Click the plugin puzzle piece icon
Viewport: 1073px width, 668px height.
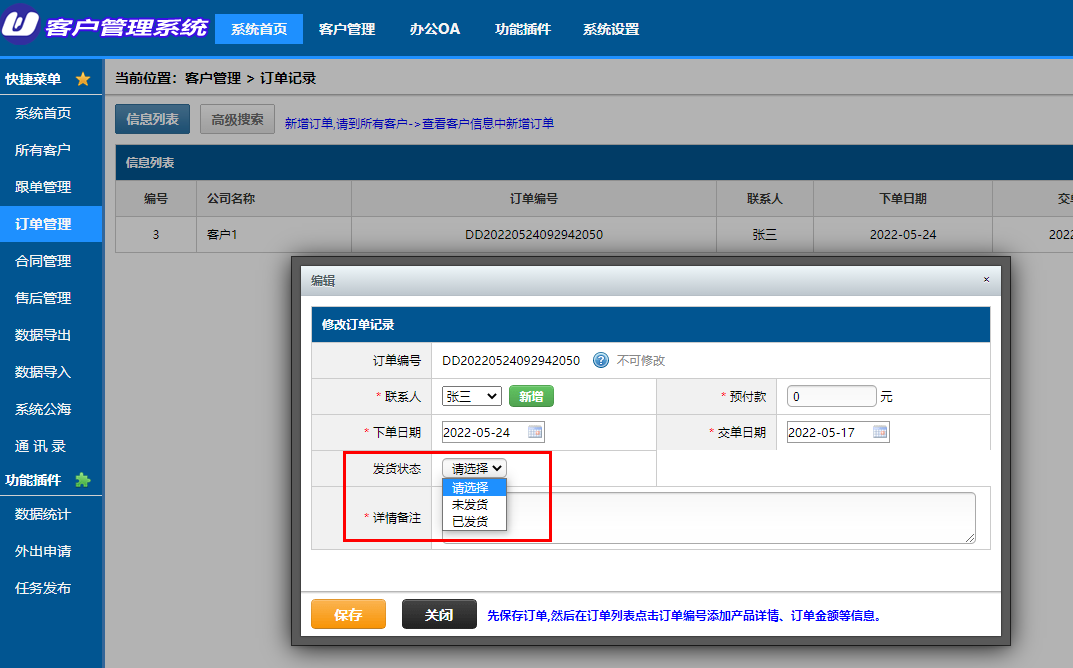(83, 480)
